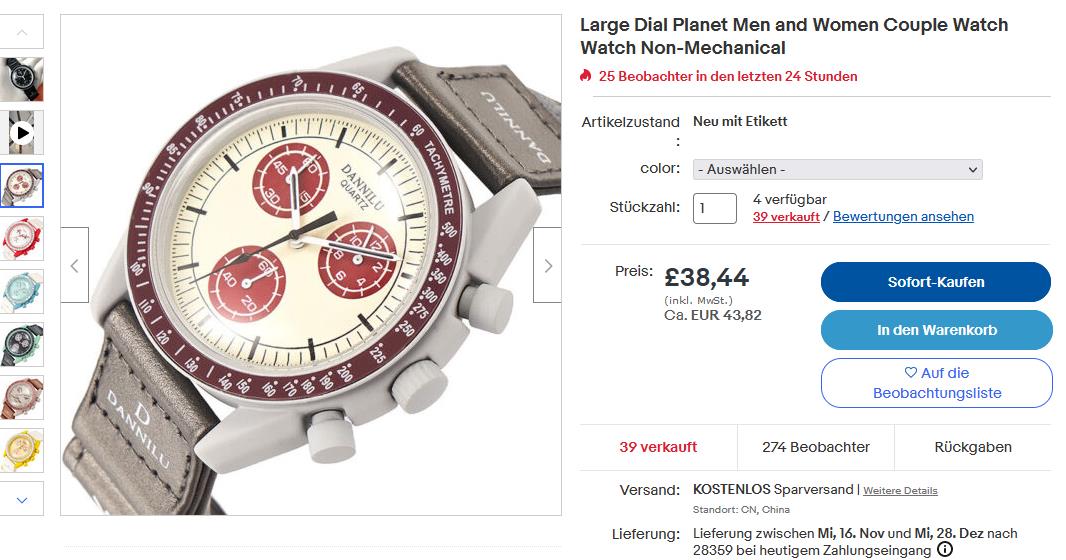Select the red watch thumbnail
This screenshot has height=560, width=1066.
coord(22,238)
